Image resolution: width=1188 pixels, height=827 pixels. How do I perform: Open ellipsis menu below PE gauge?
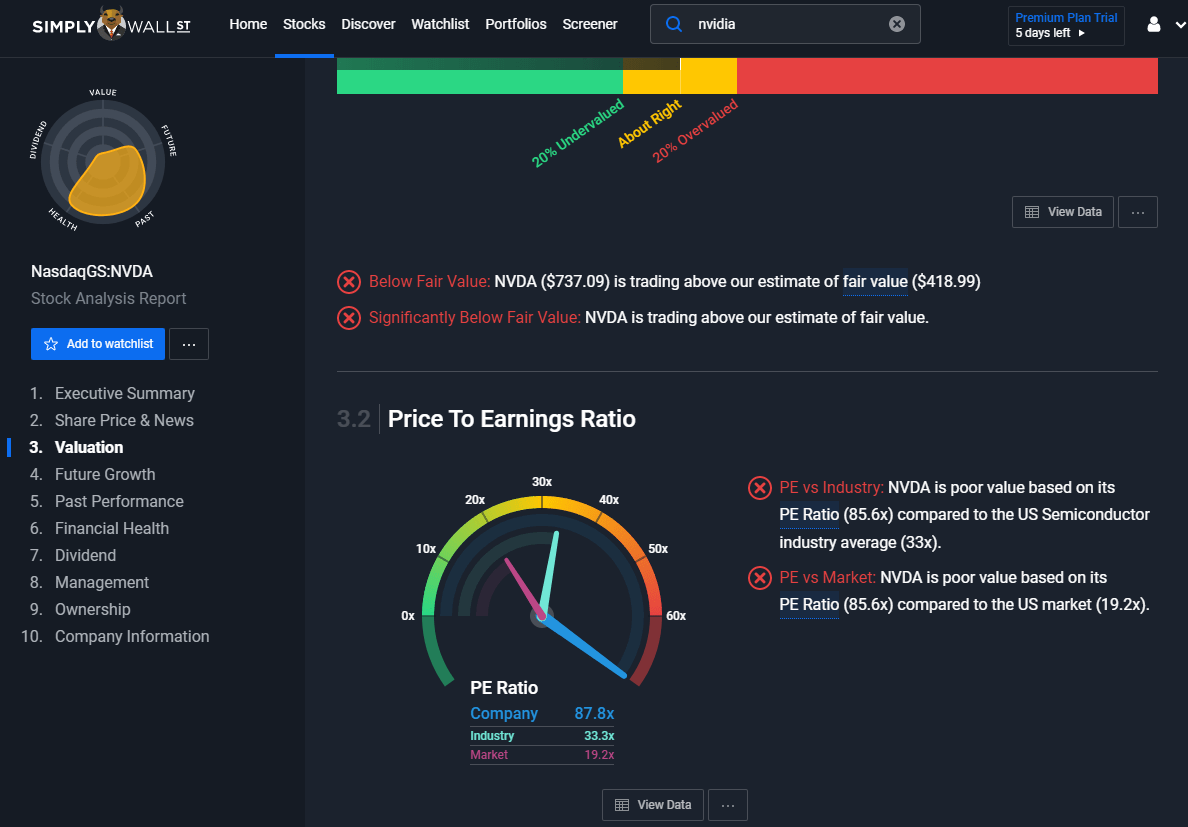728,805
